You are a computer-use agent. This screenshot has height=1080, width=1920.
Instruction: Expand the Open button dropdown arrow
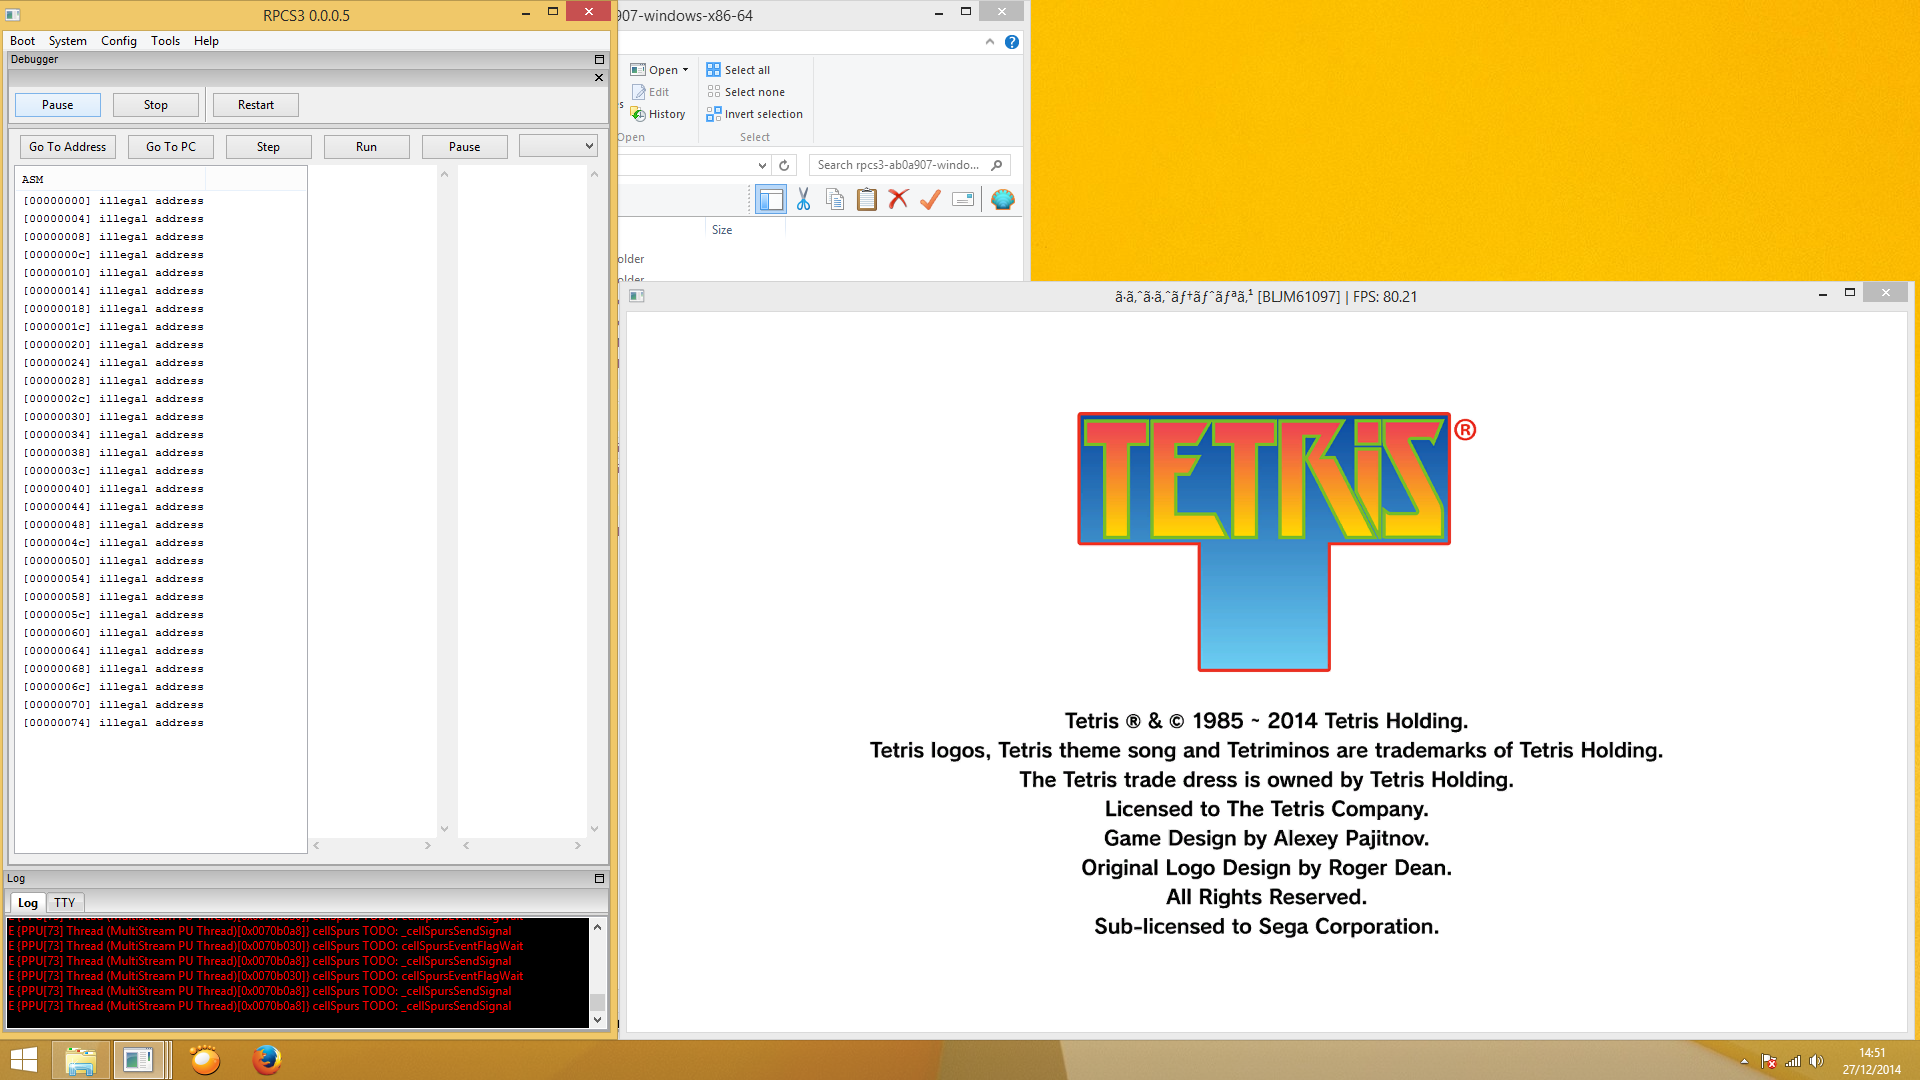click(x=685, y=70)
